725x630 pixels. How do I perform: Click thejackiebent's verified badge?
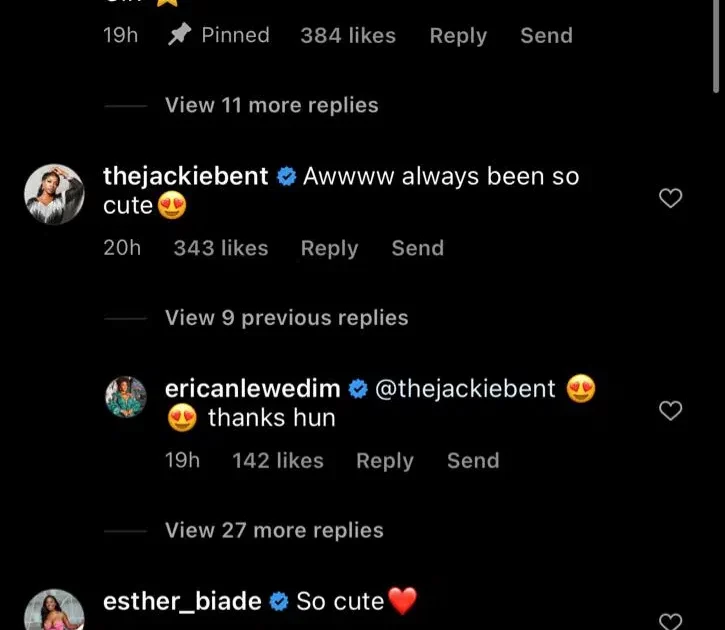click(x=287, y=177)
